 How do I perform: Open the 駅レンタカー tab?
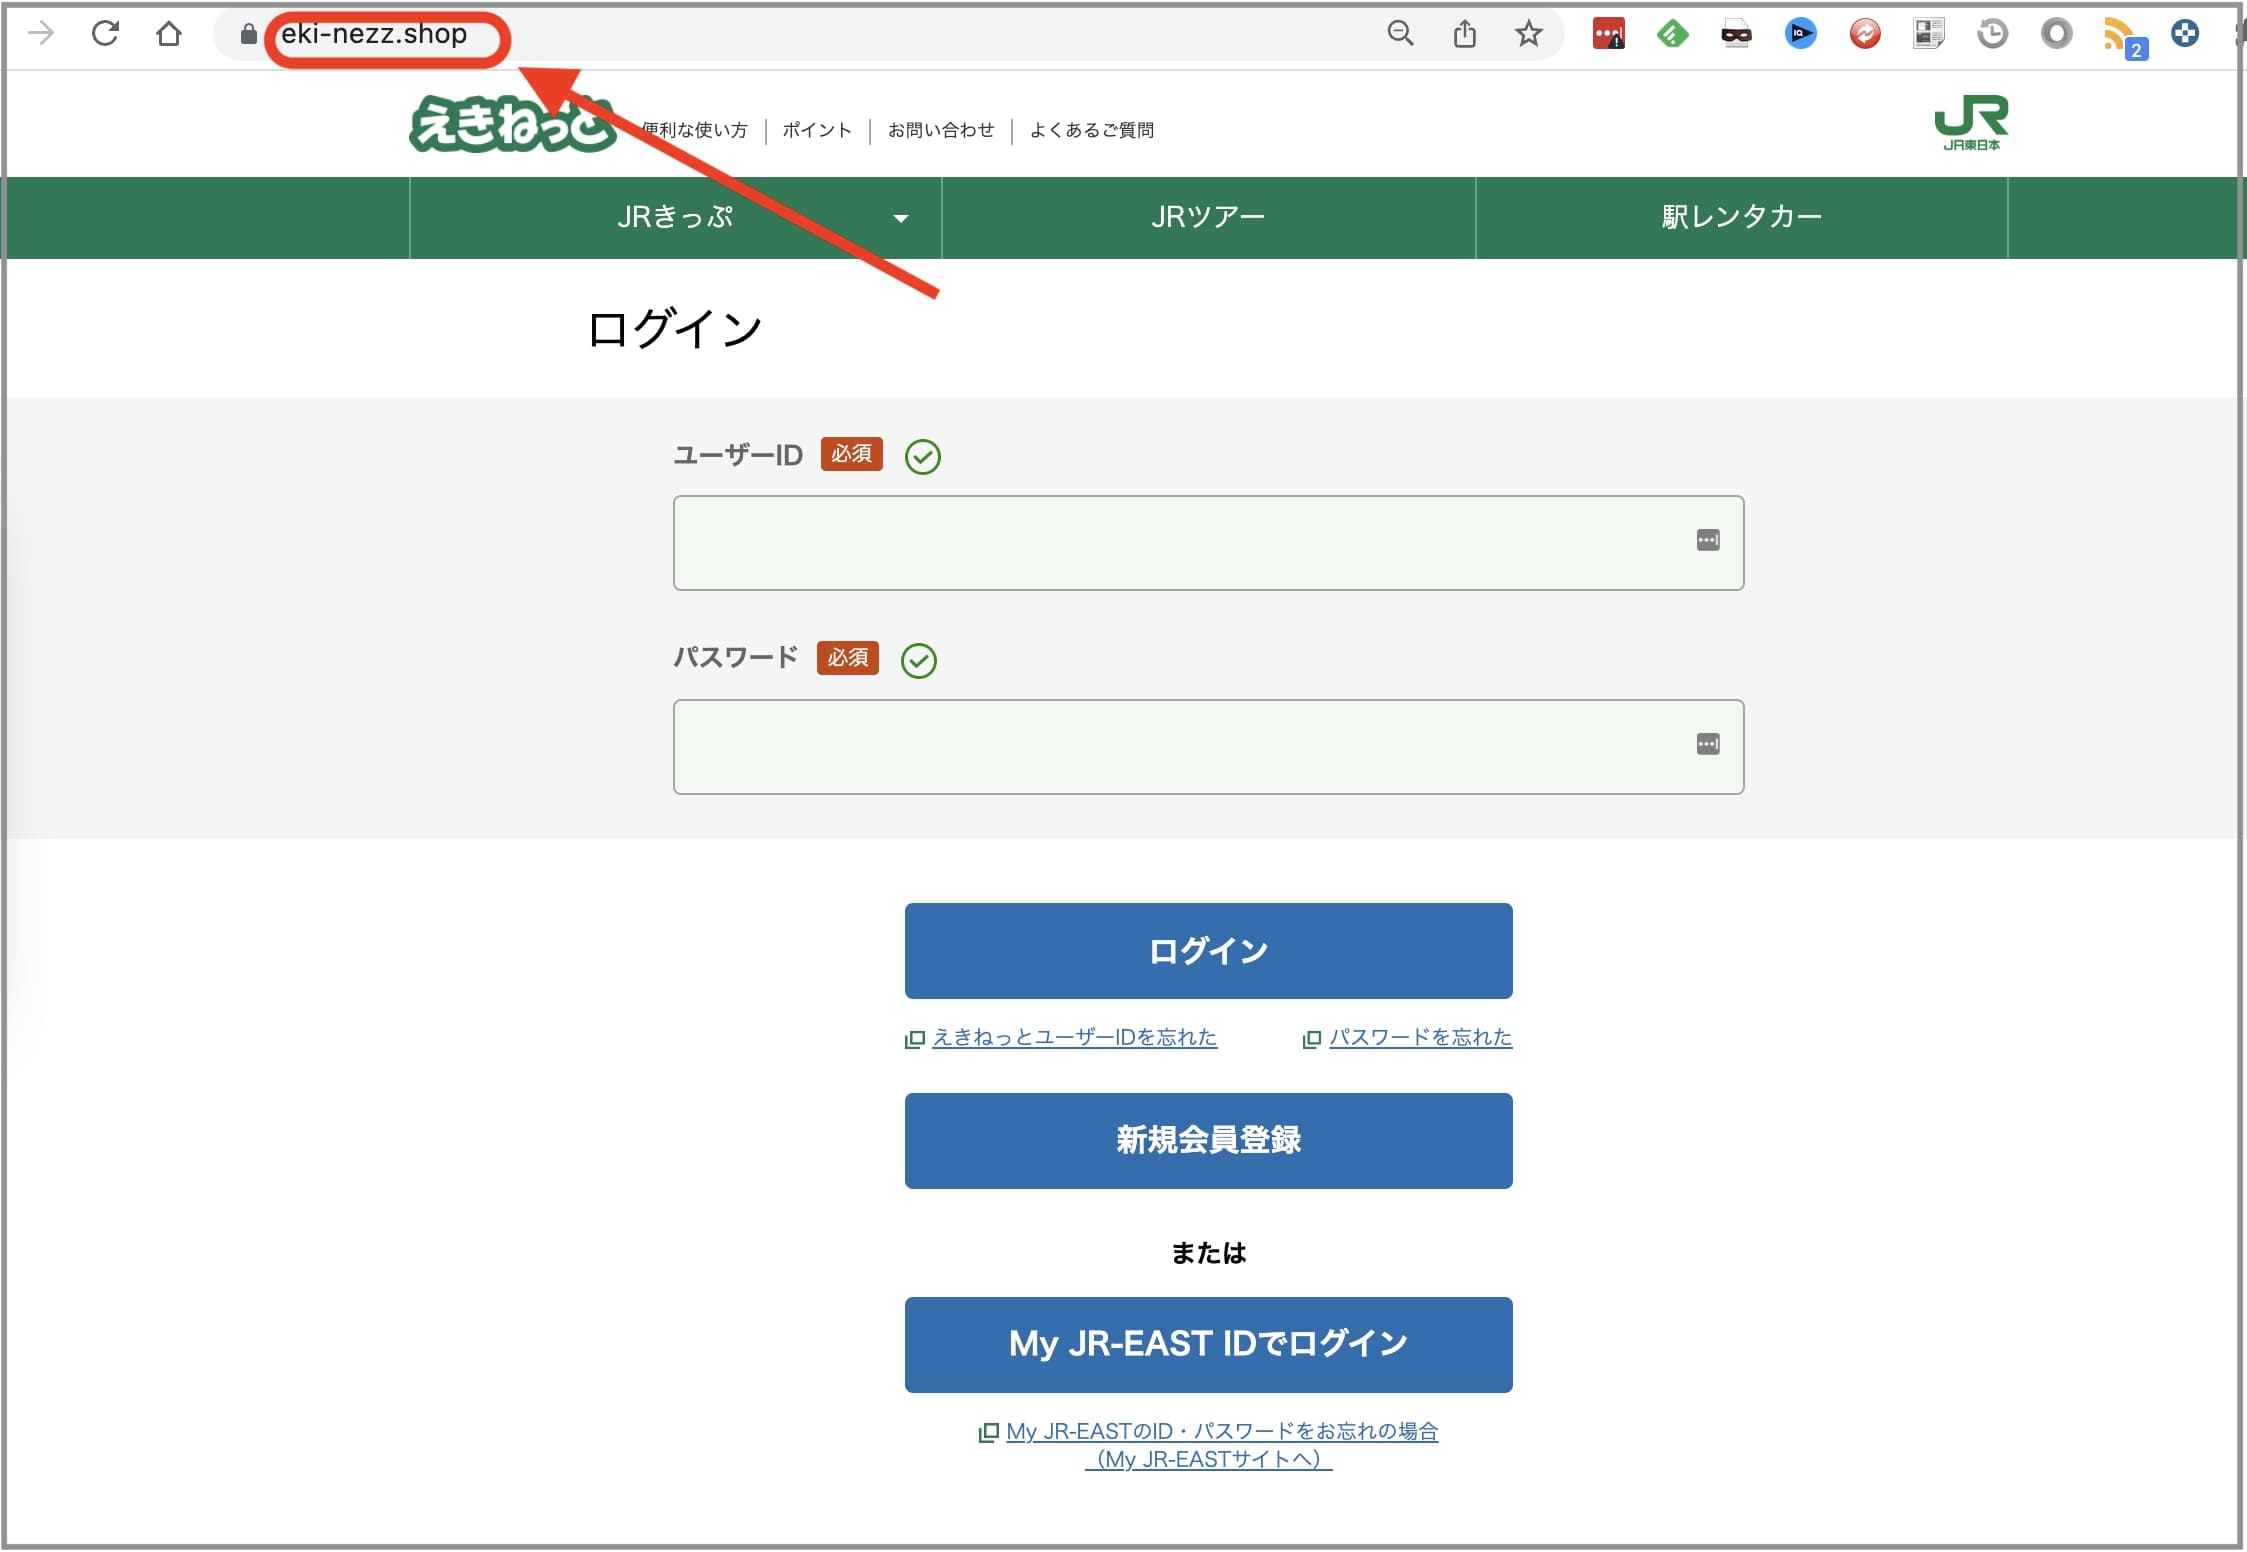click(1741, 217)
